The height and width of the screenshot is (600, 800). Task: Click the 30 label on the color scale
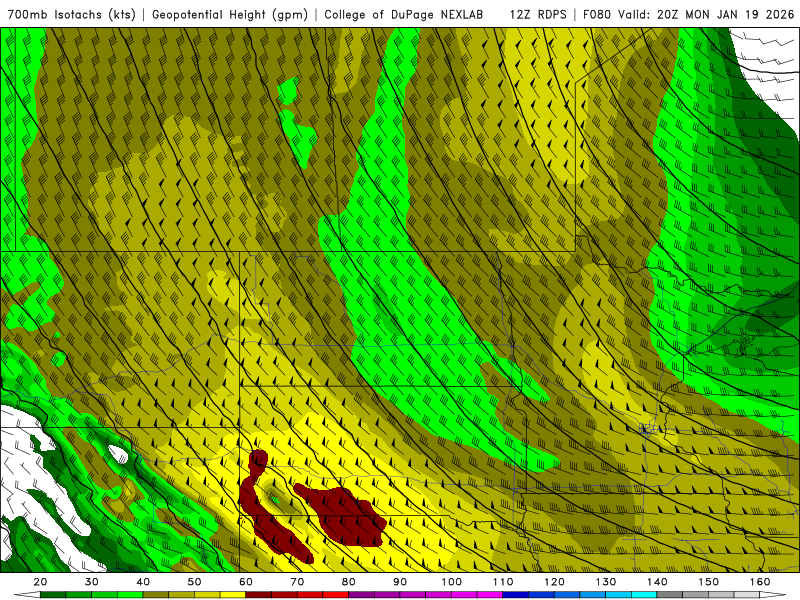(92, 582)
